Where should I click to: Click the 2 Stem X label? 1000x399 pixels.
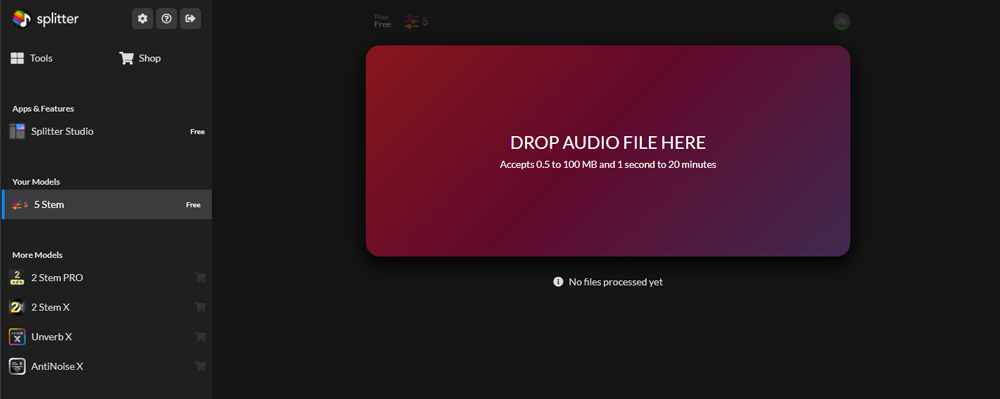[x=50, y=307]
